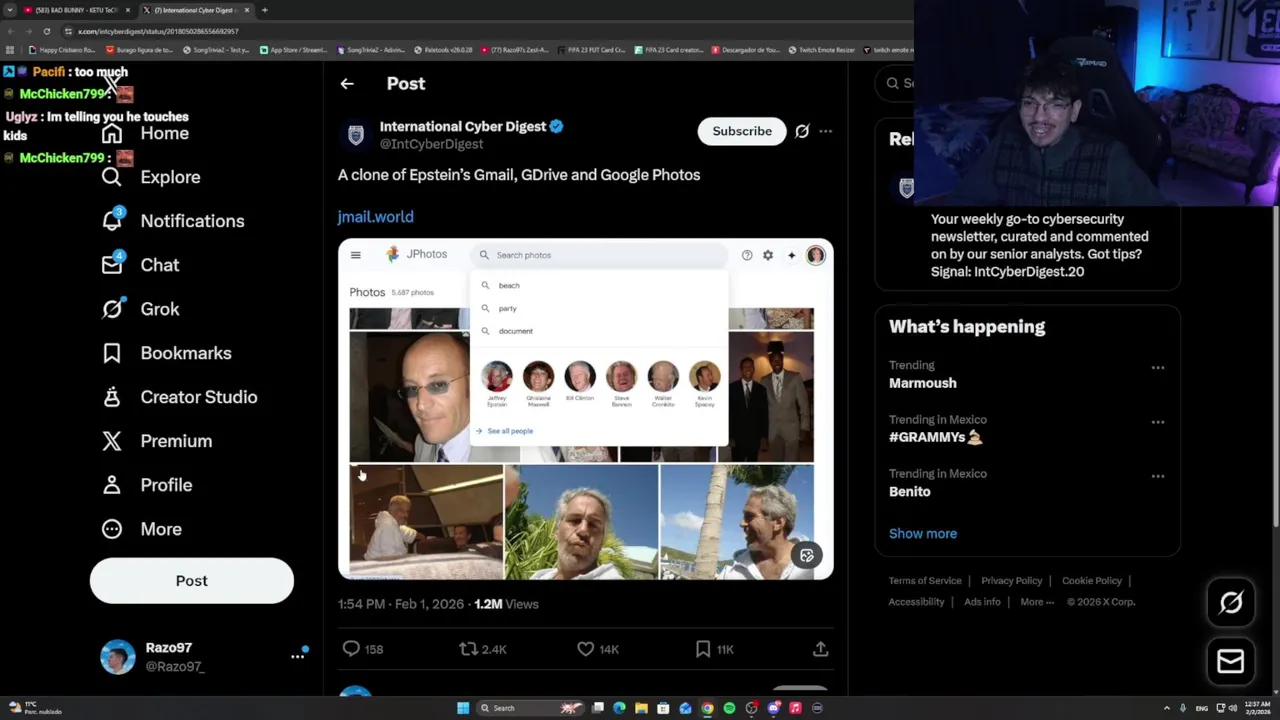Expand More in the X sidebar
The width and height of the screenshot is (1280, 720).
click(x=142, y=529)
